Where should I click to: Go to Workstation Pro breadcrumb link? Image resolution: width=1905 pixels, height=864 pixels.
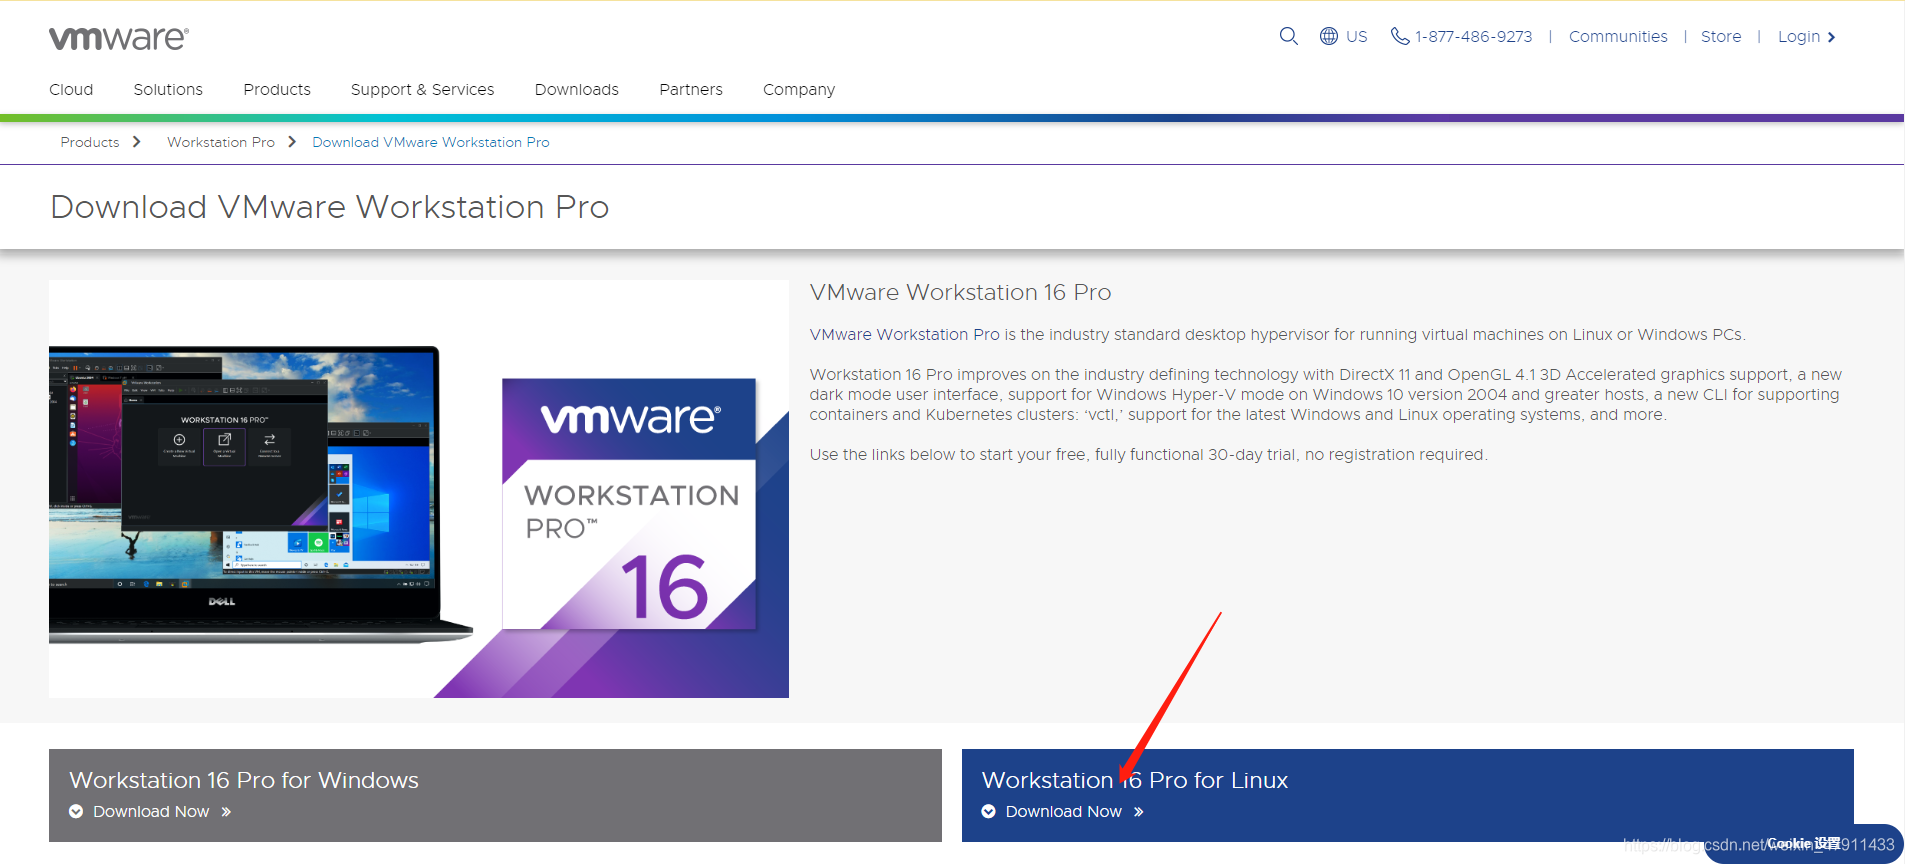click(x=221, y=142)
